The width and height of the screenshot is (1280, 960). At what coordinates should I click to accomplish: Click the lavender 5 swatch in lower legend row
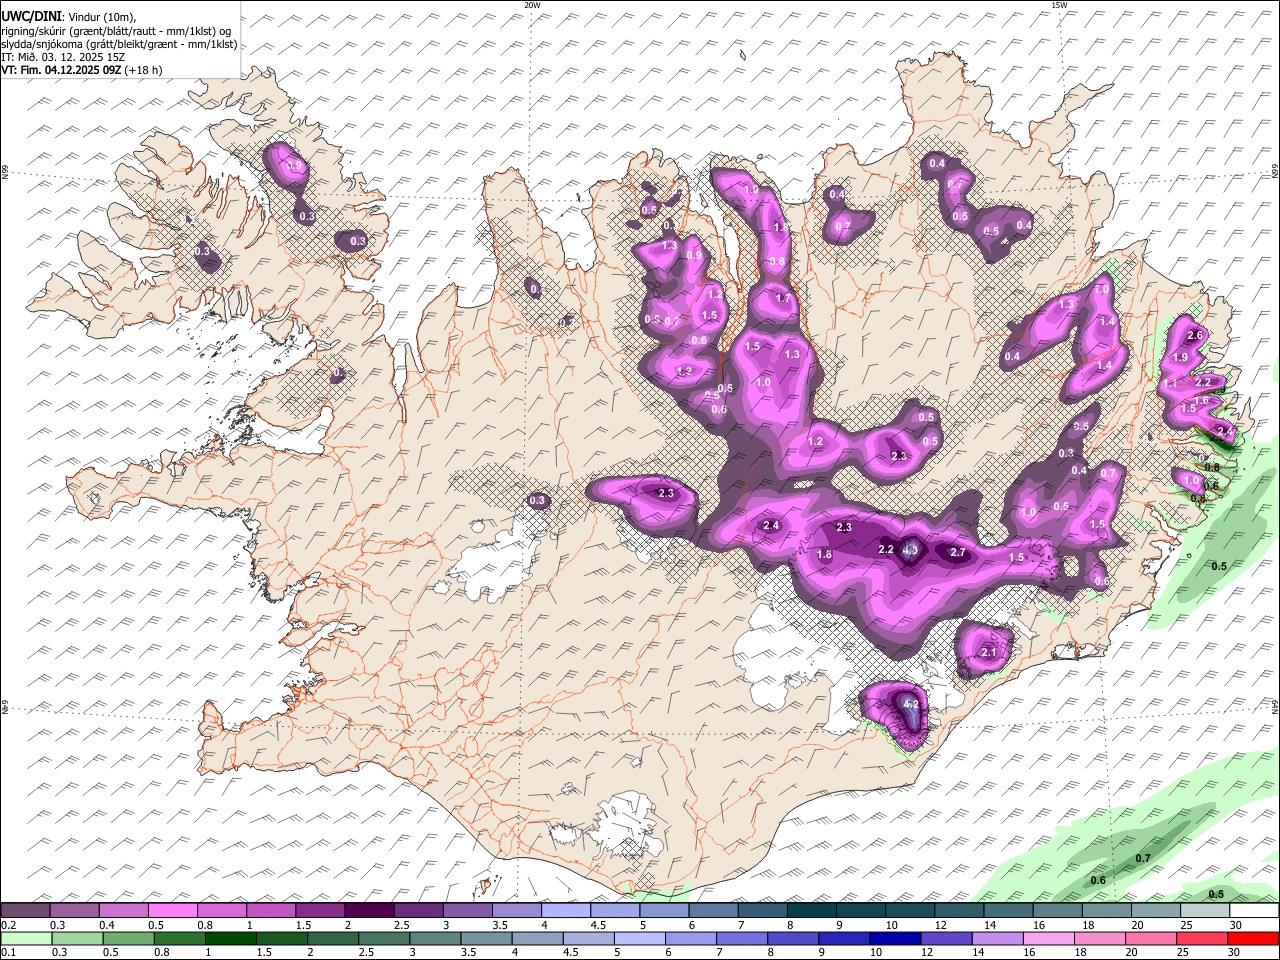point(640,939)
